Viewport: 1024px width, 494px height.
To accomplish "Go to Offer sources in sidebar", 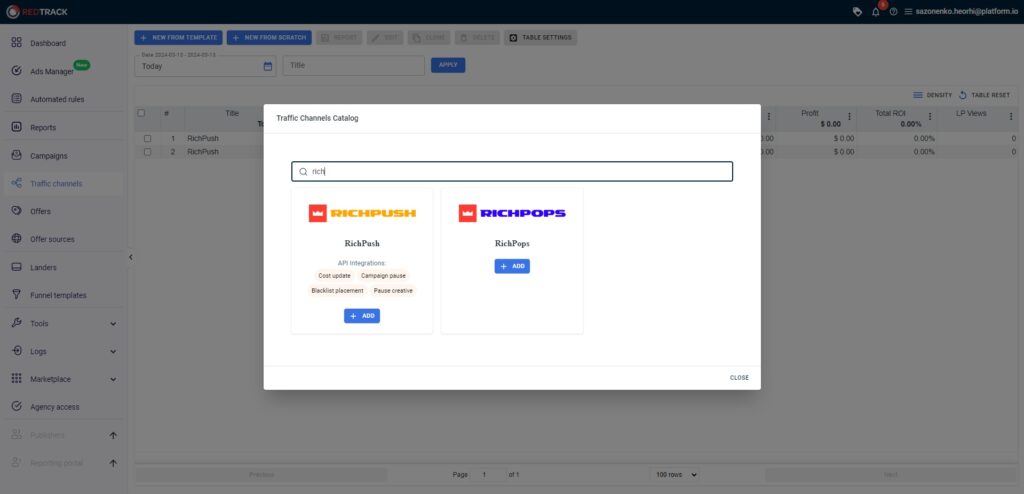I will [x=58, y=239].
